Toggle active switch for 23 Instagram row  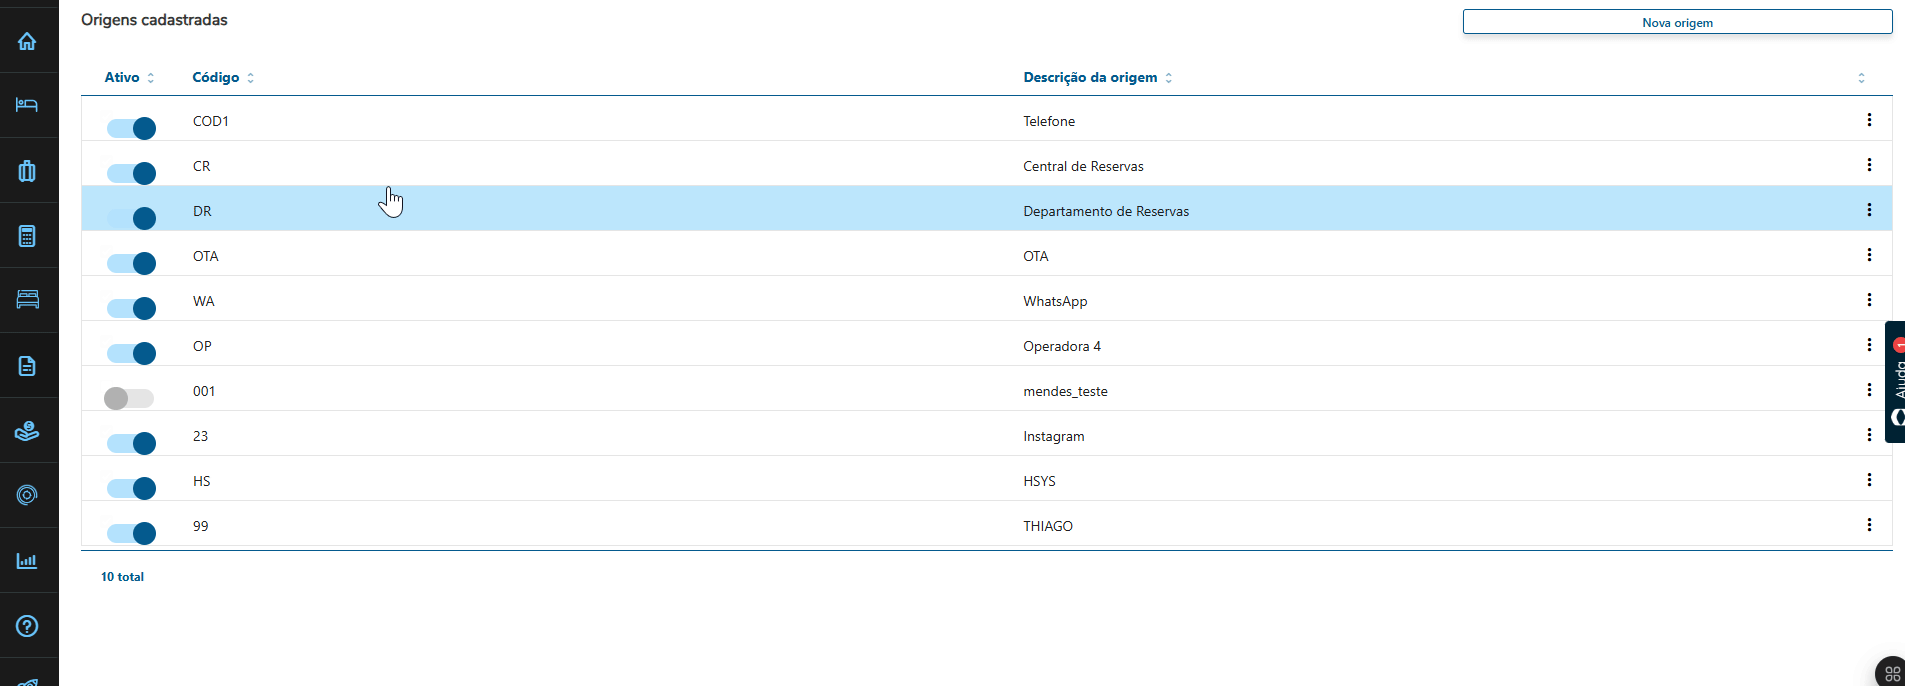pyautogui.click(x=131, y=443)
